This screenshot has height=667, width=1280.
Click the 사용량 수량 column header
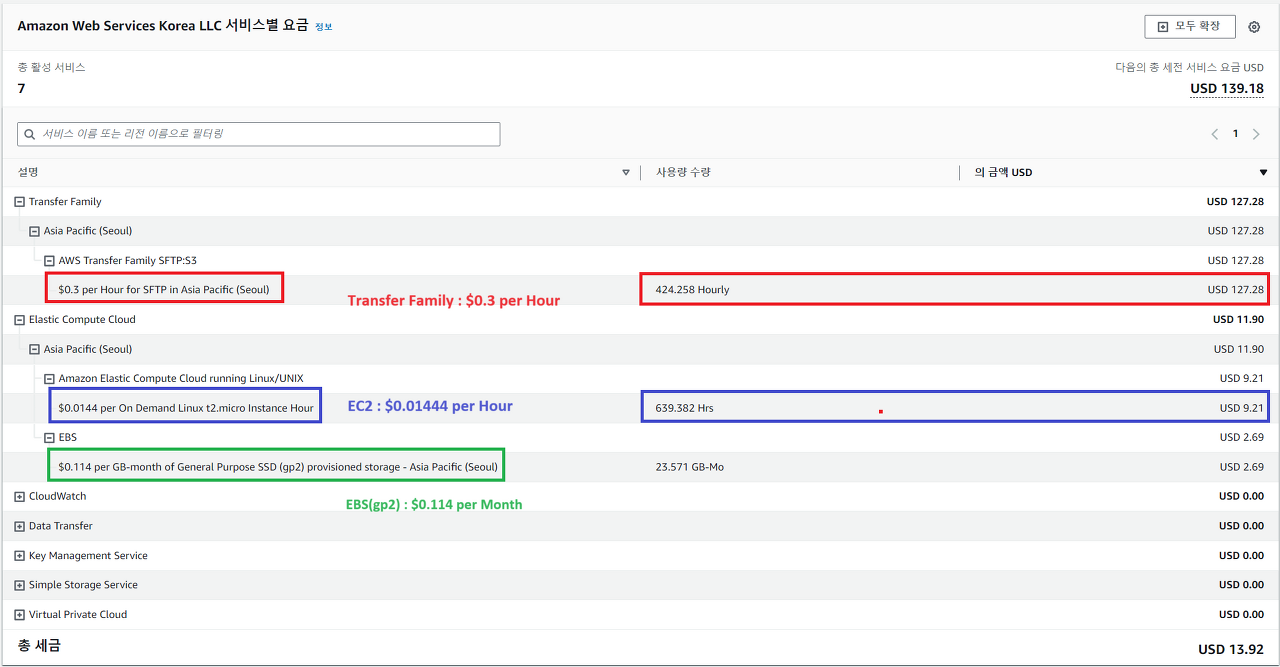click(x=683, y=173)
